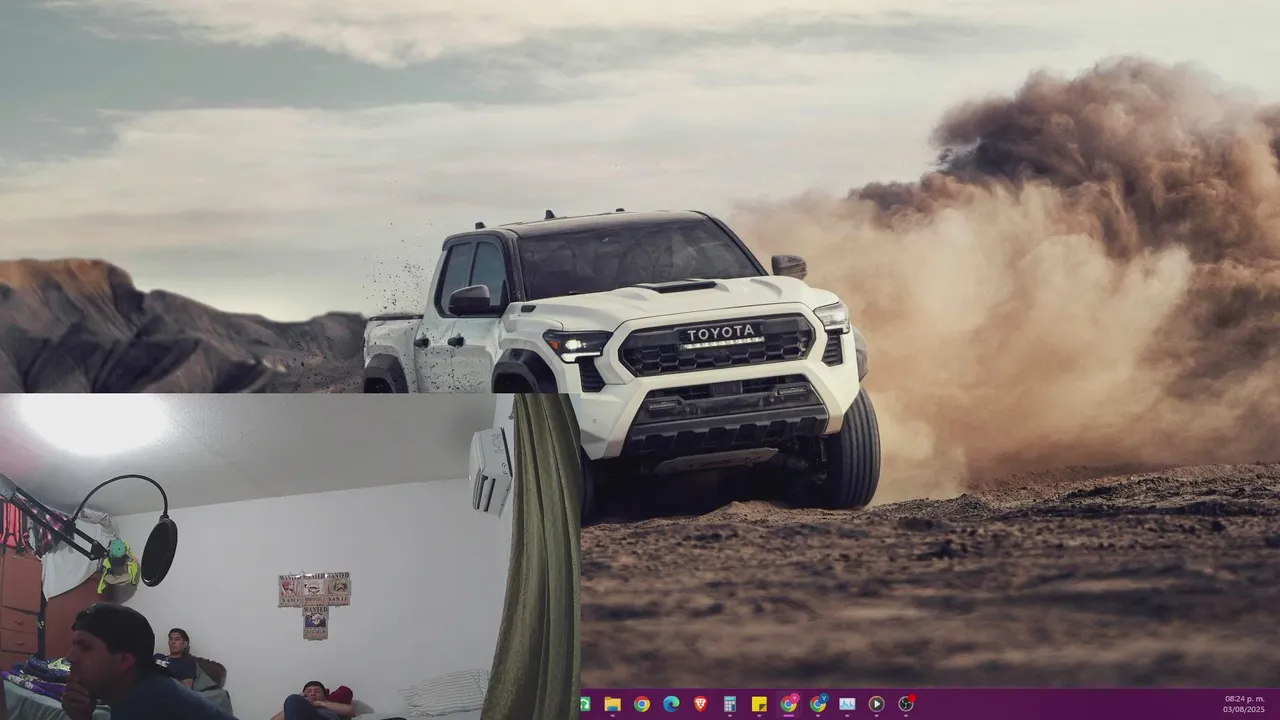Open Brave browser on the taskbar

pos(700,704)
